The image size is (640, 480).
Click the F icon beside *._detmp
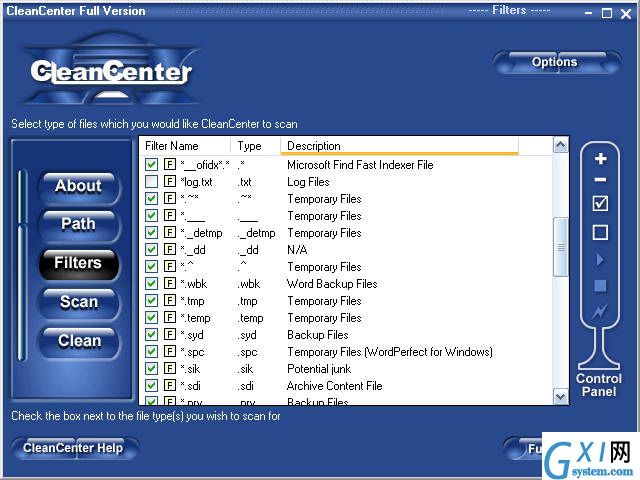click(x=169, y=232)
